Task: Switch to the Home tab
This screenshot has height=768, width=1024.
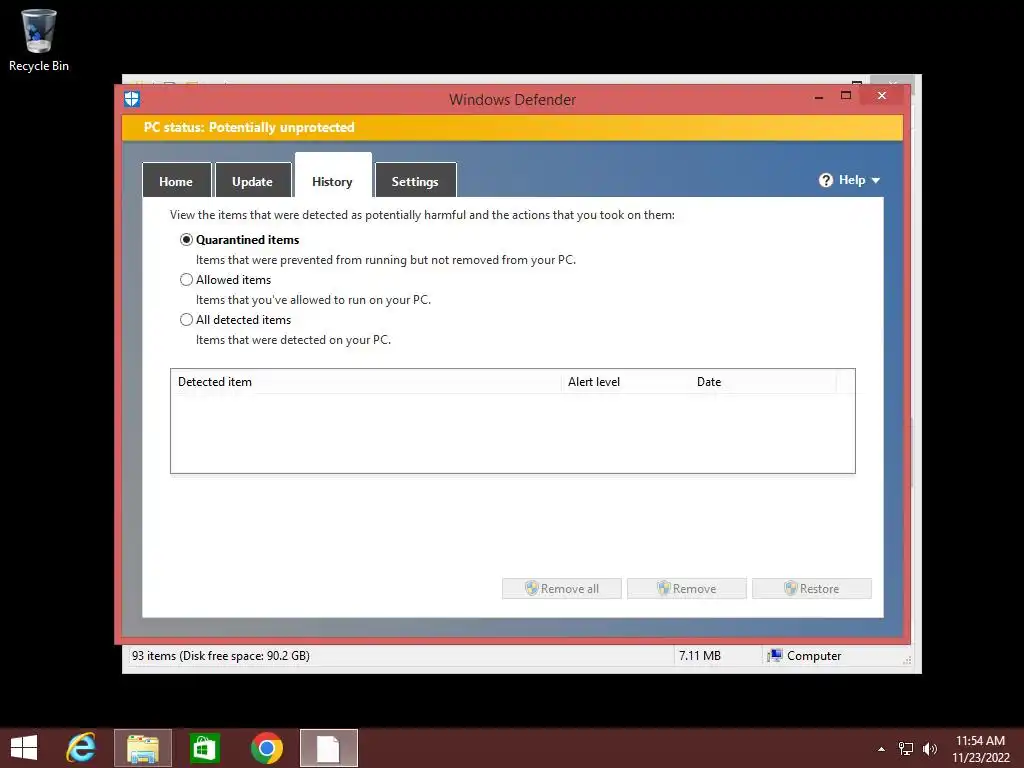Action: point(176,181)
